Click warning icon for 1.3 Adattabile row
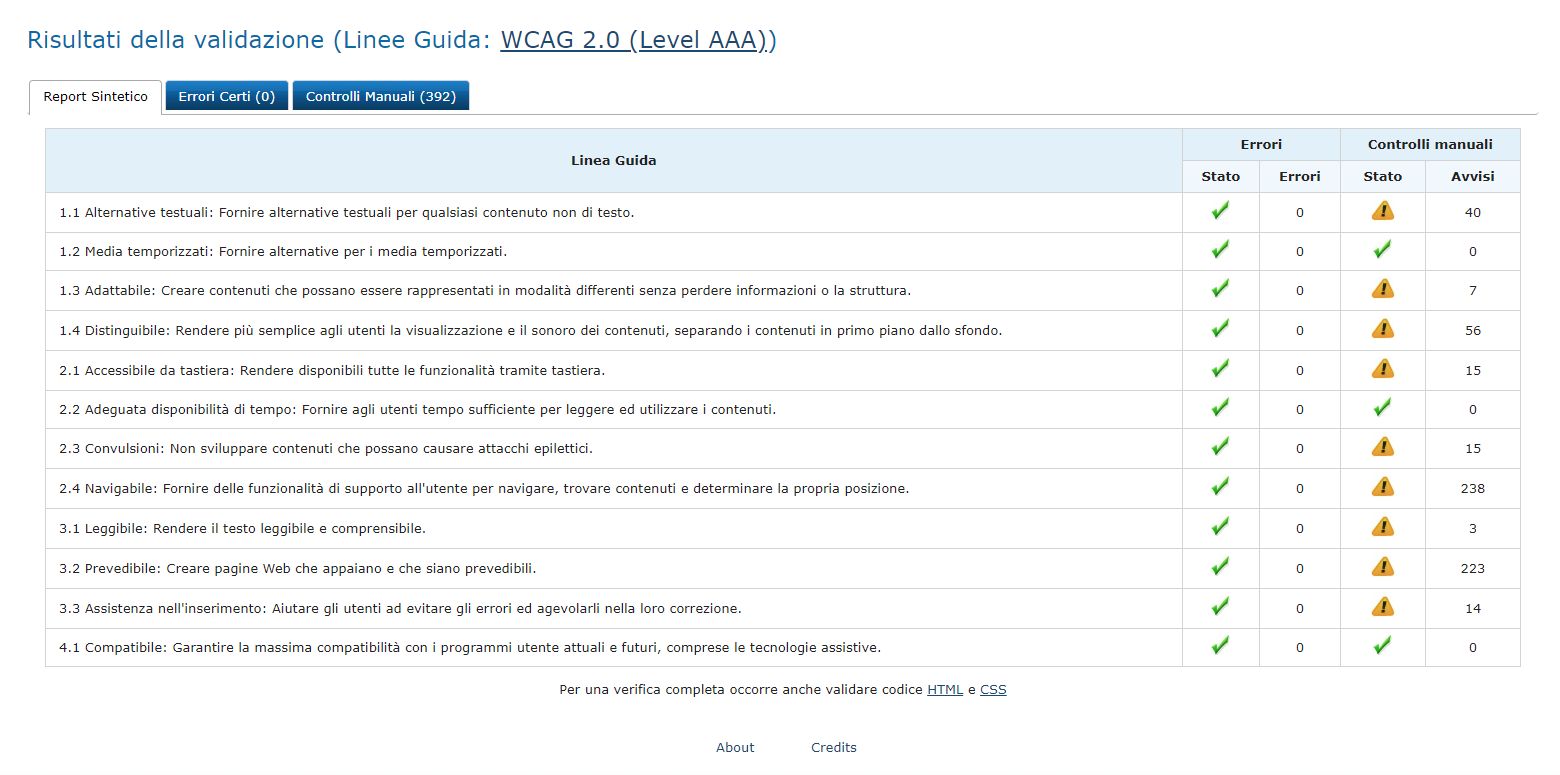The image size is (1560, 775). point(1382,290)
